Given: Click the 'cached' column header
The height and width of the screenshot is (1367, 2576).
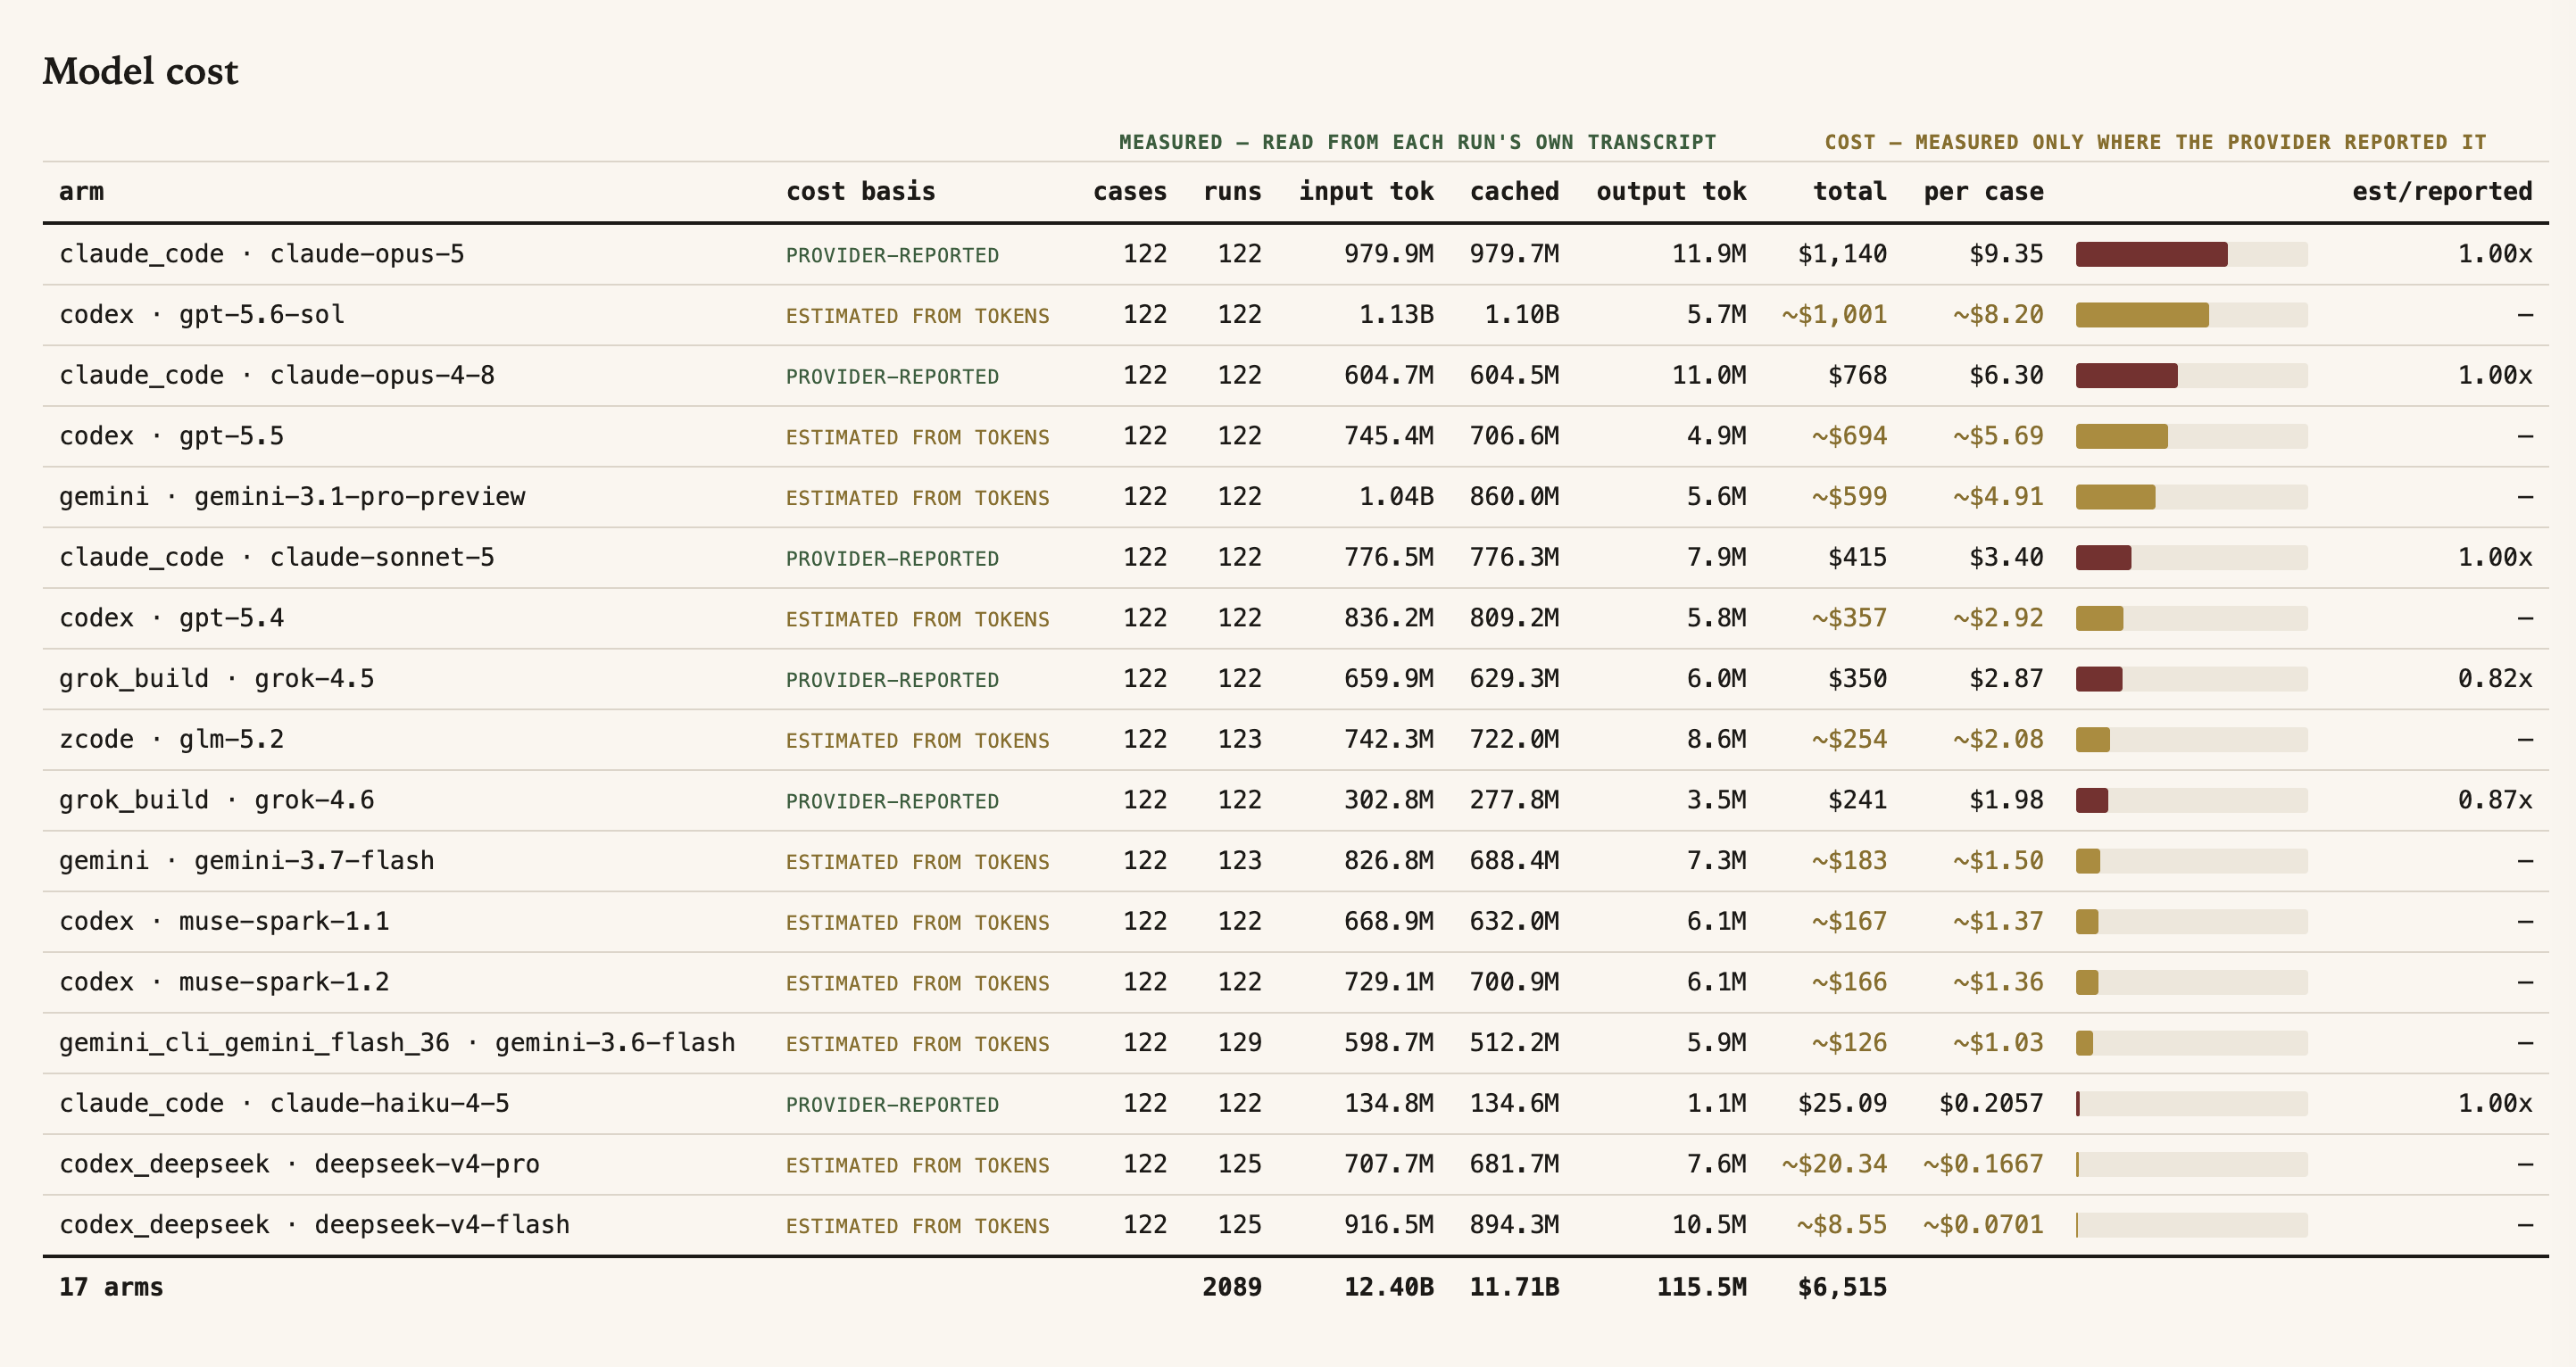Looking at the screenshot, I should coord(1514,191).
